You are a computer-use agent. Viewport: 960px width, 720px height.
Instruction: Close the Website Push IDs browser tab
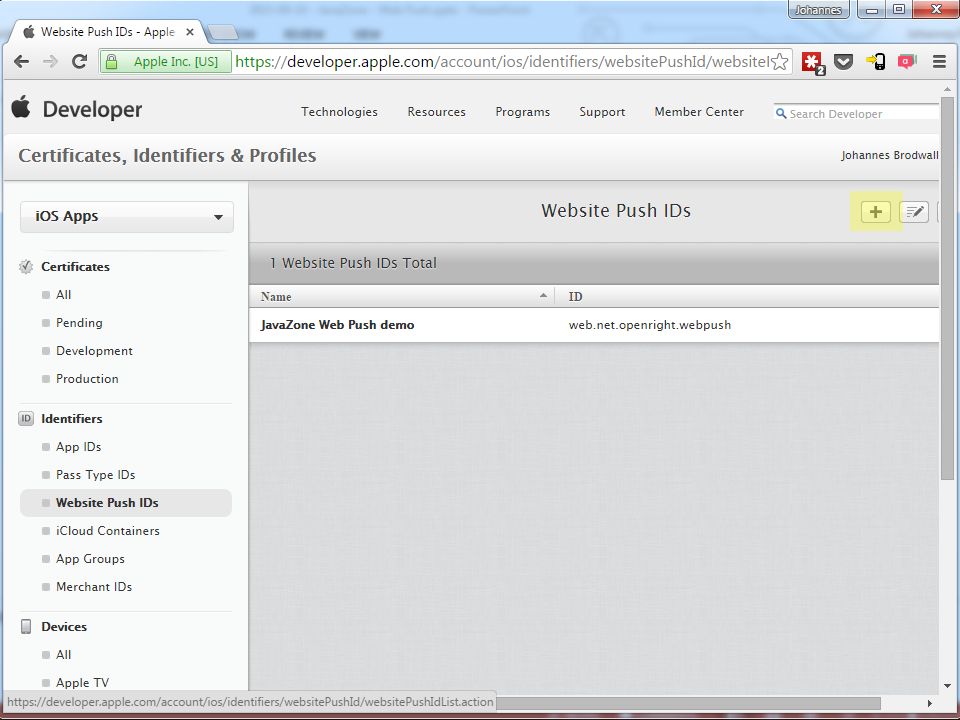pyautogui.click(x=190, y=32)
